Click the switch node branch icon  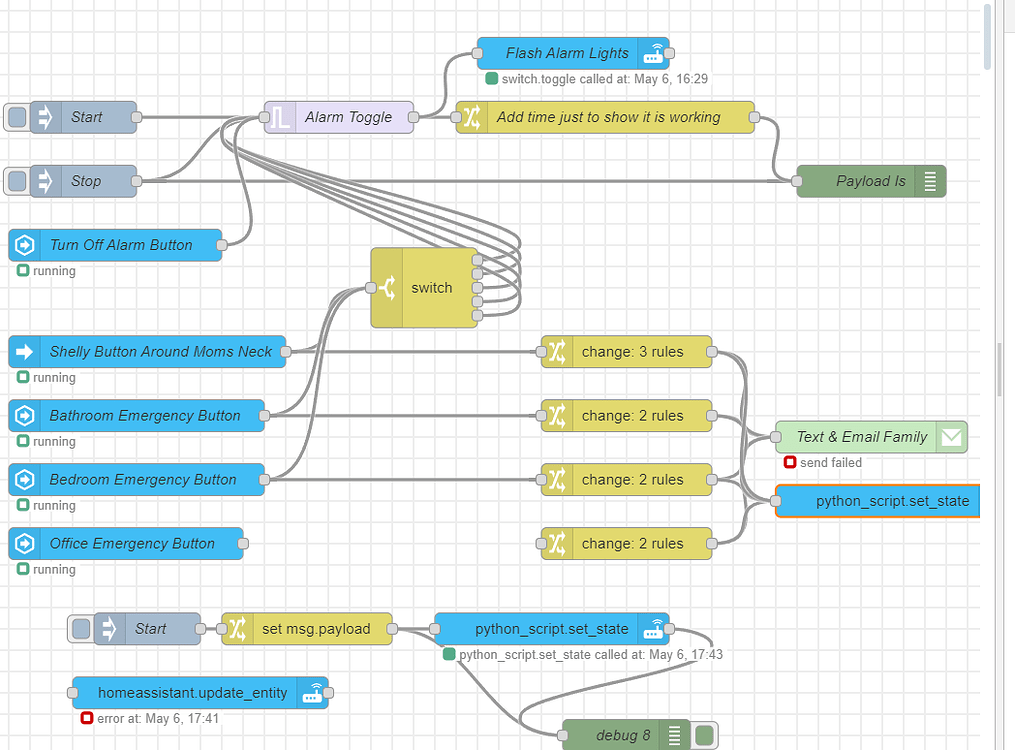point(387,288)
